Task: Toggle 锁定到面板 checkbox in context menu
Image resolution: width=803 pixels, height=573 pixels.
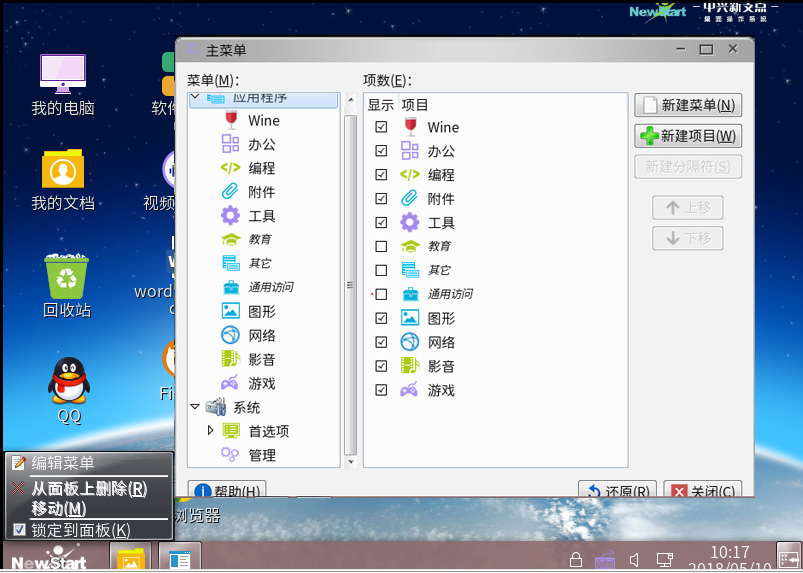Action: tap(19, 529)
